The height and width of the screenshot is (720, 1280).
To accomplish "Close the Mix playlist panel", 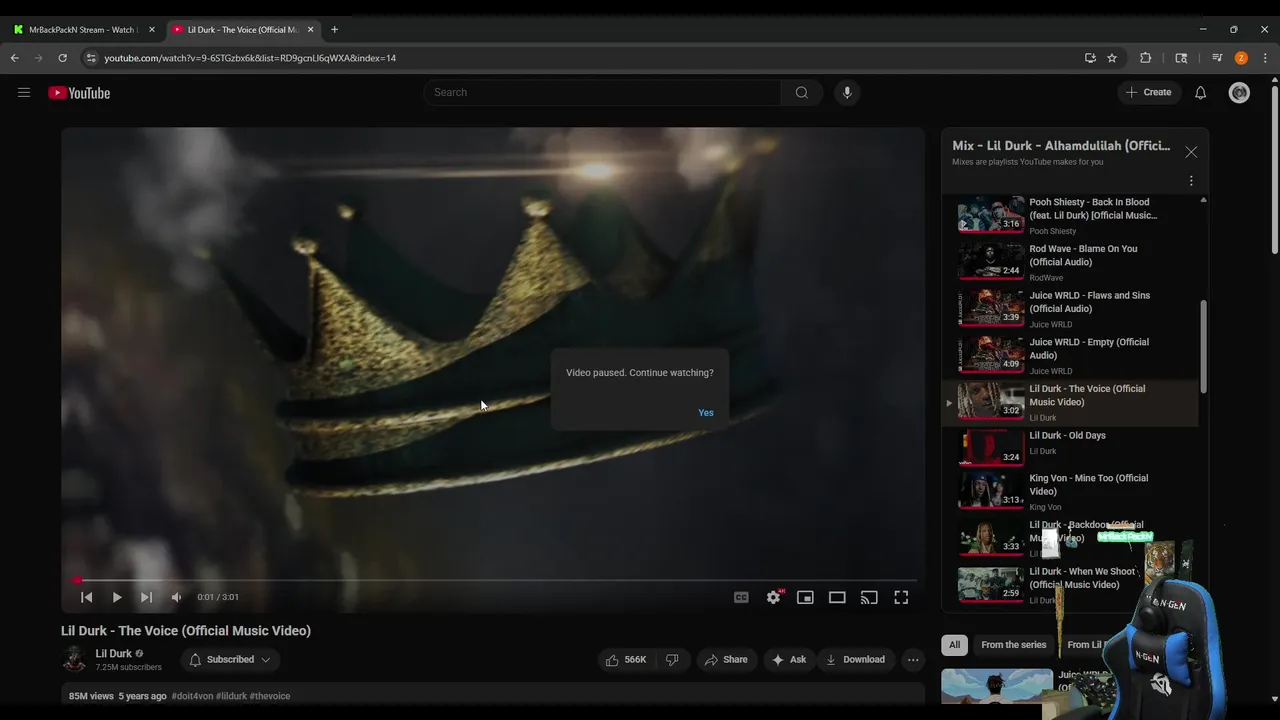I will pyautogui.click(x=1191, y=152).
